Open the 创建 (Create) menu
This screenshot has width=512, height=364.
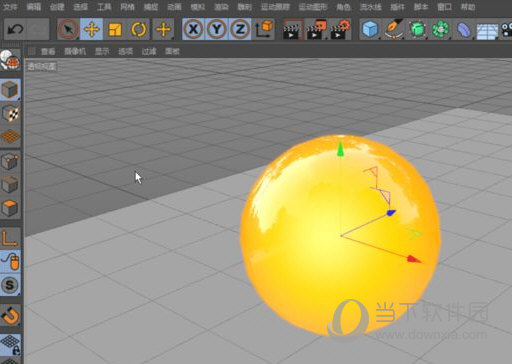pyautogui.click(x=57, y=7)
